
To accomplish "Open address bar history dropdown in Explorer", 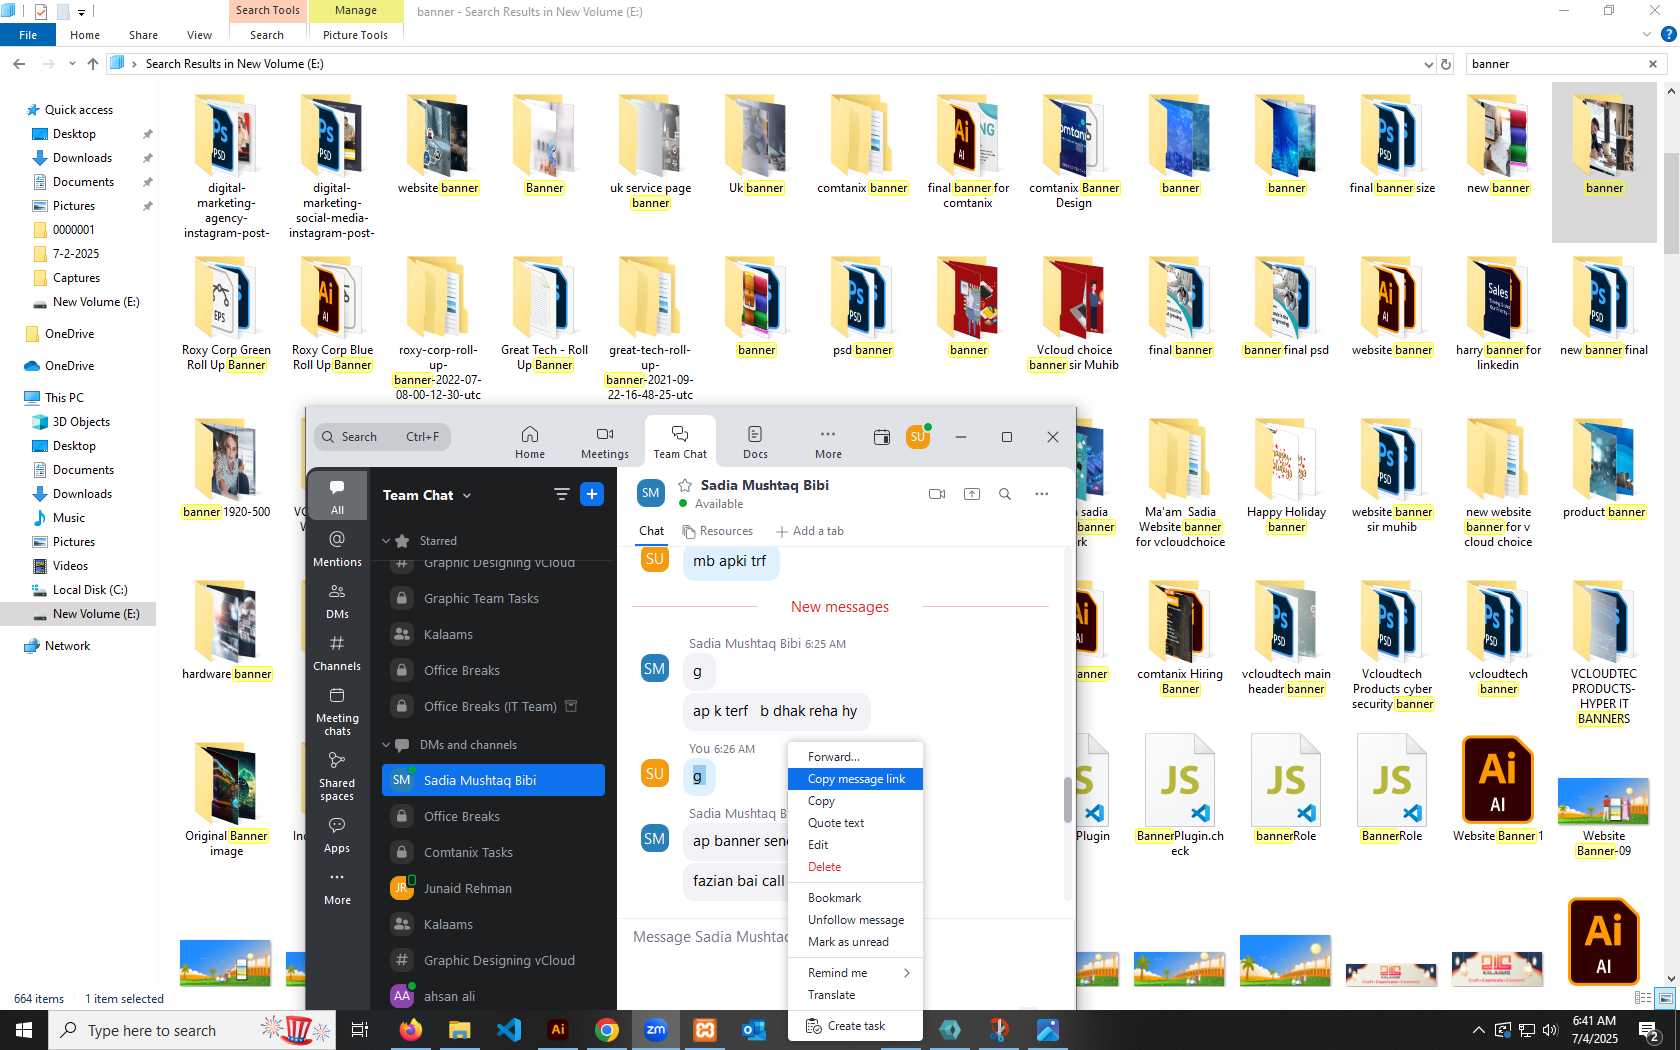I will coord(1428,64).
